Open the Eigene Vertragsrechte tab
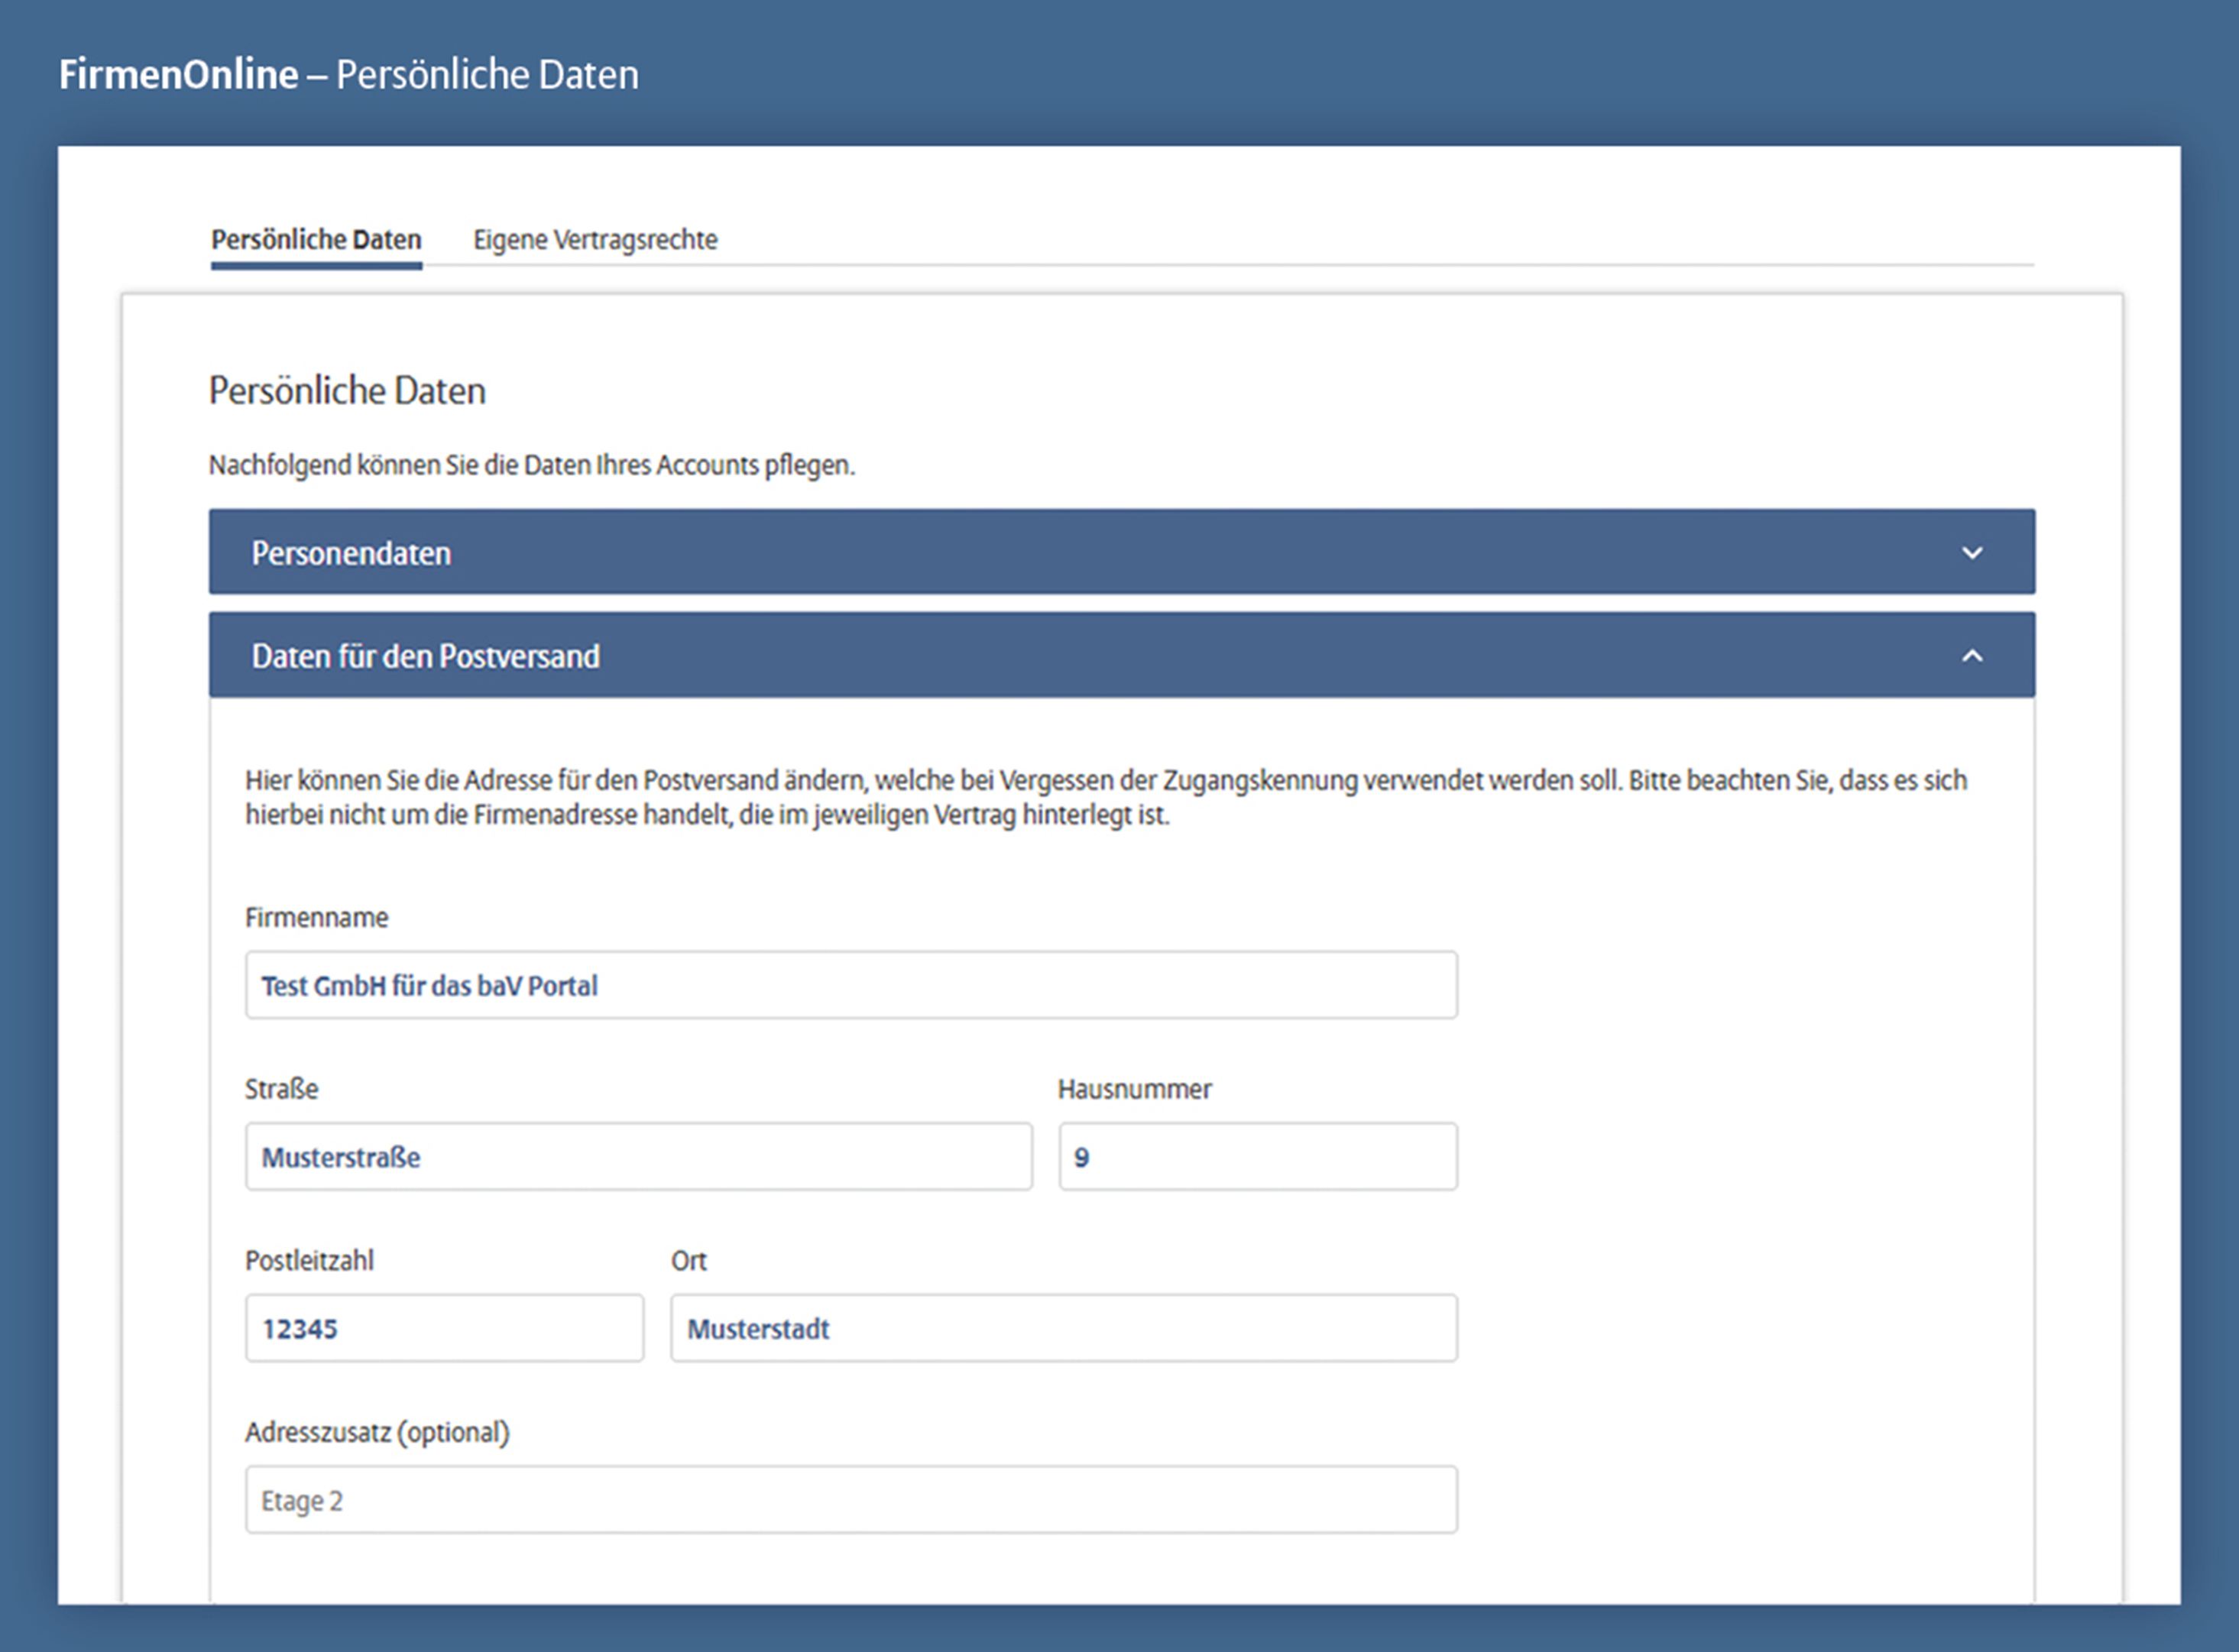 [x=595, y=240]
